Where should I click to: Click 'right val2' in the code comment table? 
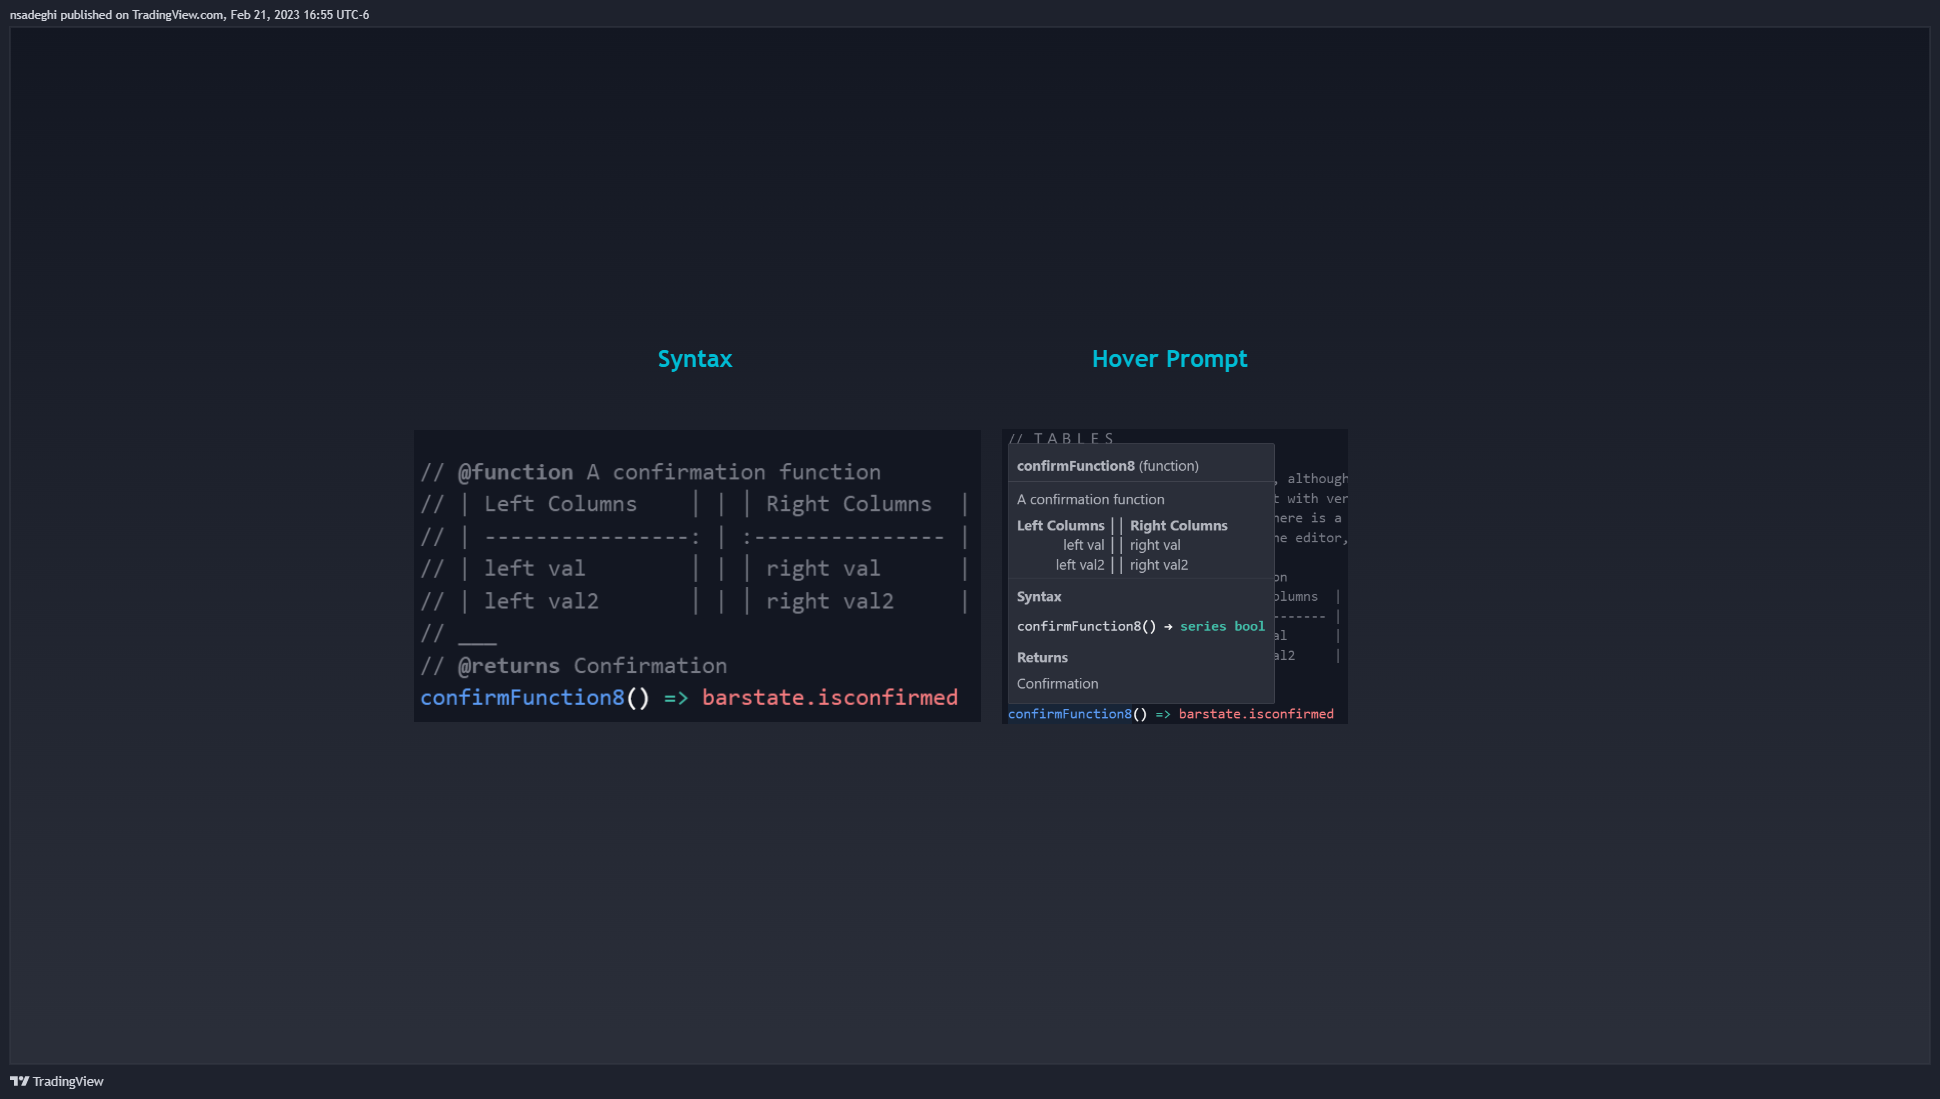(830, 601)
